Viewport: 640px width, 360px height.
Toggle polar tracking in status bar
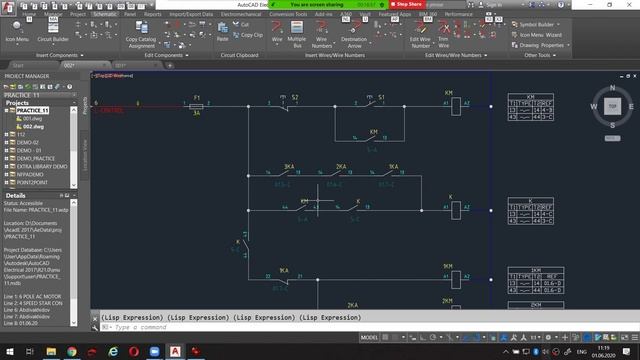pos(433,338)
